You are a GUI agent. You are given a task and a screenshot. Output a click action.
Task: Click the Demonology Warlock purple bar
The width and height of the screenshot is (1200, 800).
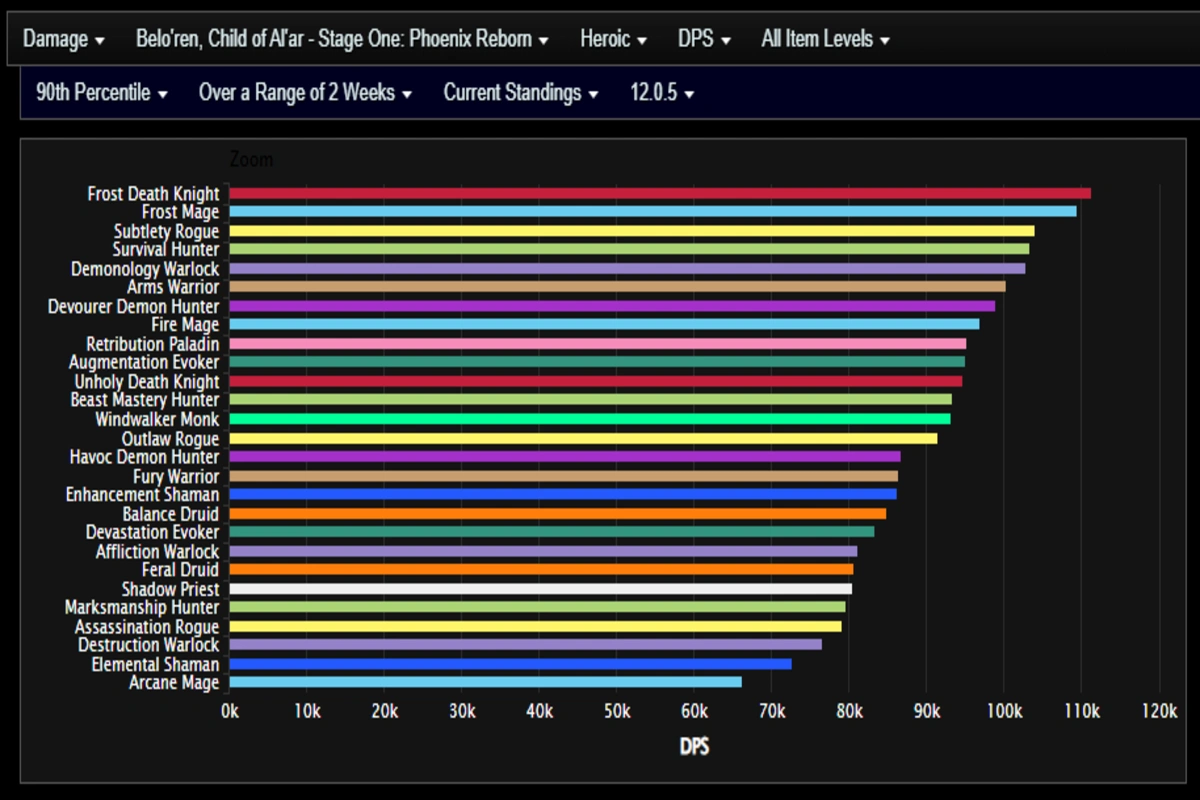(628, 268)
